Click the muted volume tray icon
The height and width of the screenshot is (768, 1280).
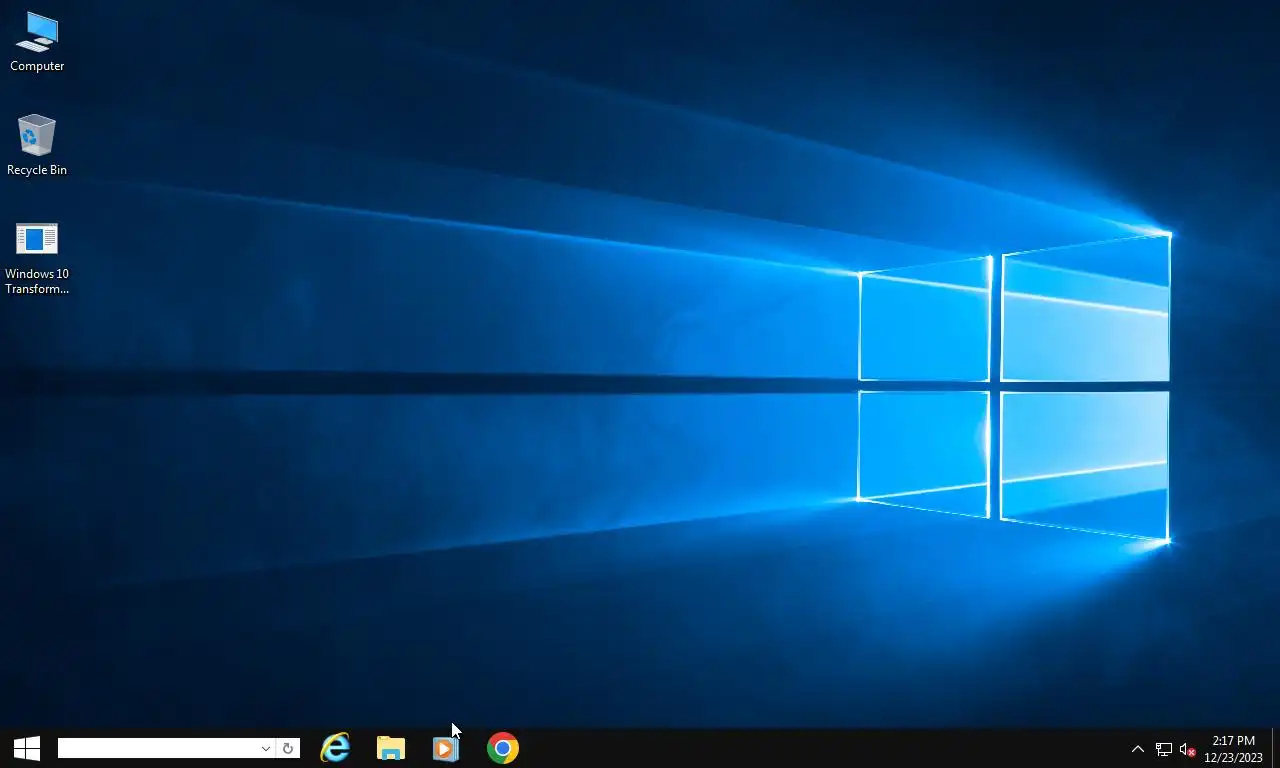(x=1188, y=749)
